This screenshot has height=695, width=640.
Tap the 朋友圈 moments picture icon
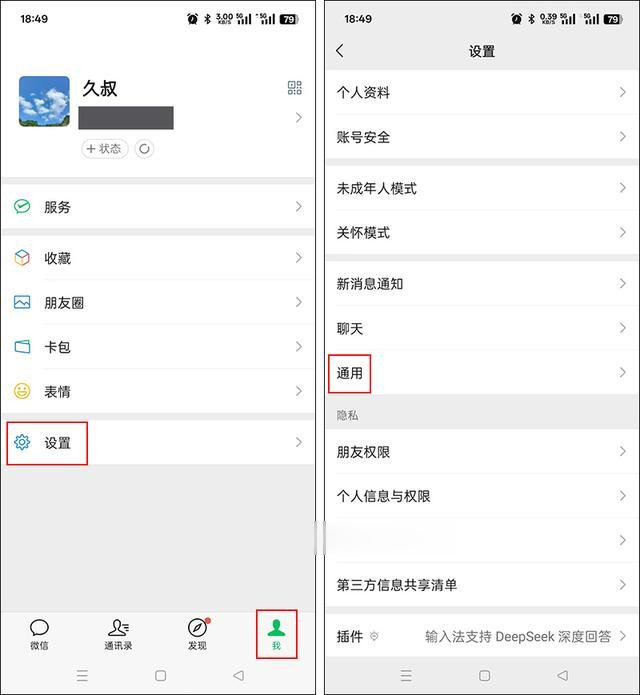click(22, 302)
